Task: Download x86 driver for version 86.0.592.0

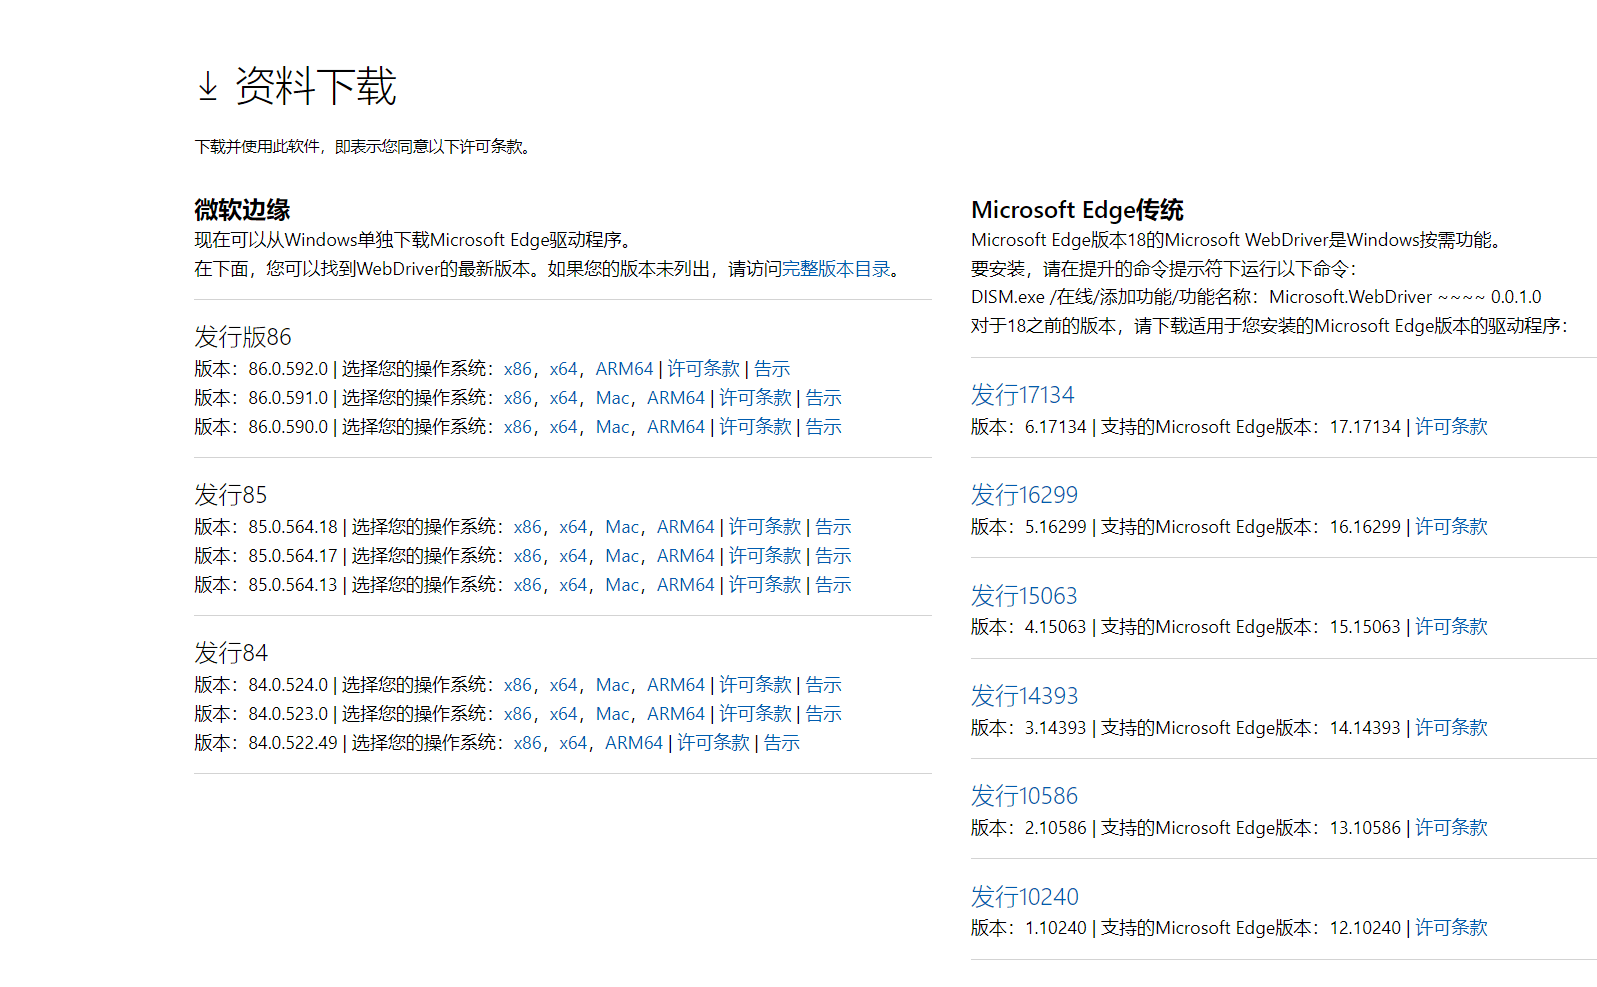Action: pyautogui.click(x=518, y=369)
